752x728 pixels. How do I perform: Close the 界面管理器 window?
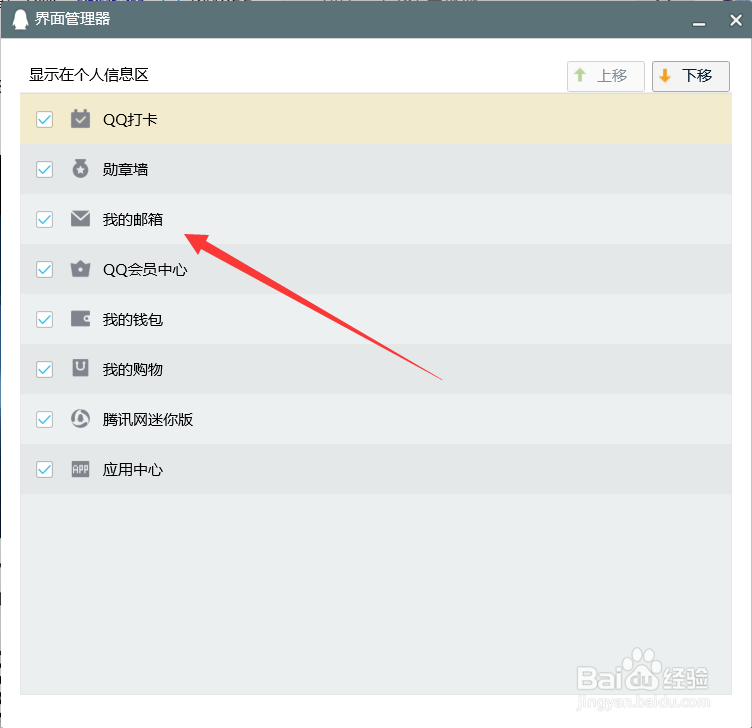[736, 20]
